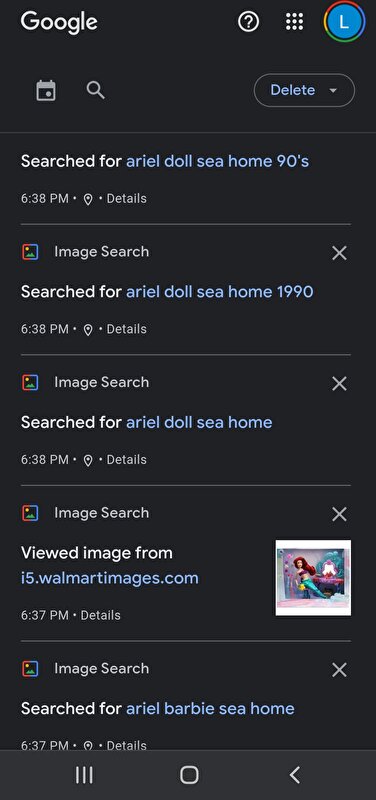The height and width of the screenshot is (800, 376).
Task: Remove the 'ariel doll sea home' search entry
Action: pyautogui.click(x=339, y=383)
